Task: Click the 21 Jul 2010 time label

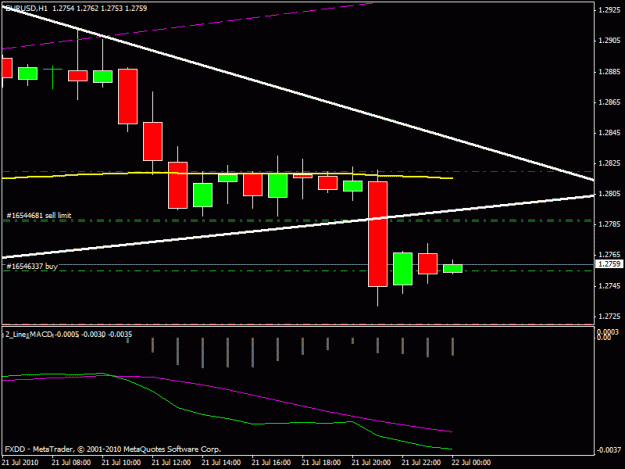Action: point(20,462)
